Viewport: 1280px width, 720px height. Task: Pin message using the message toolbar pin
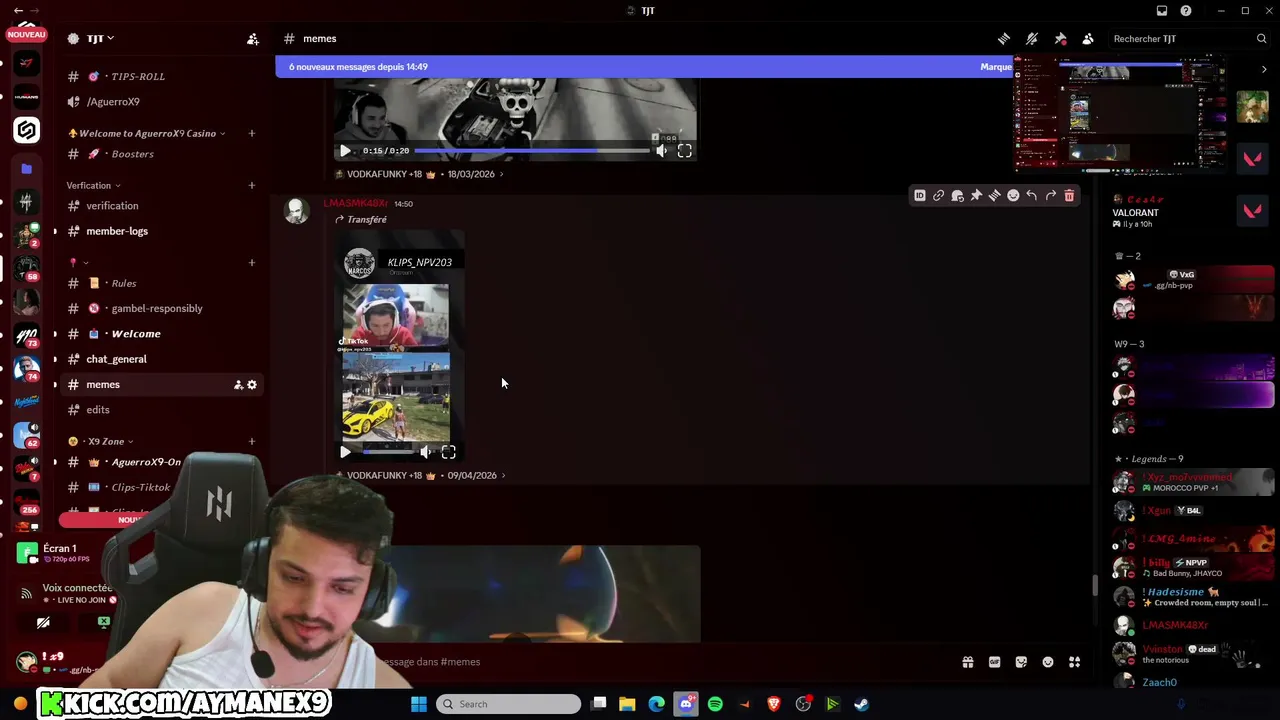pyautogui.click(x=976, y=196)
